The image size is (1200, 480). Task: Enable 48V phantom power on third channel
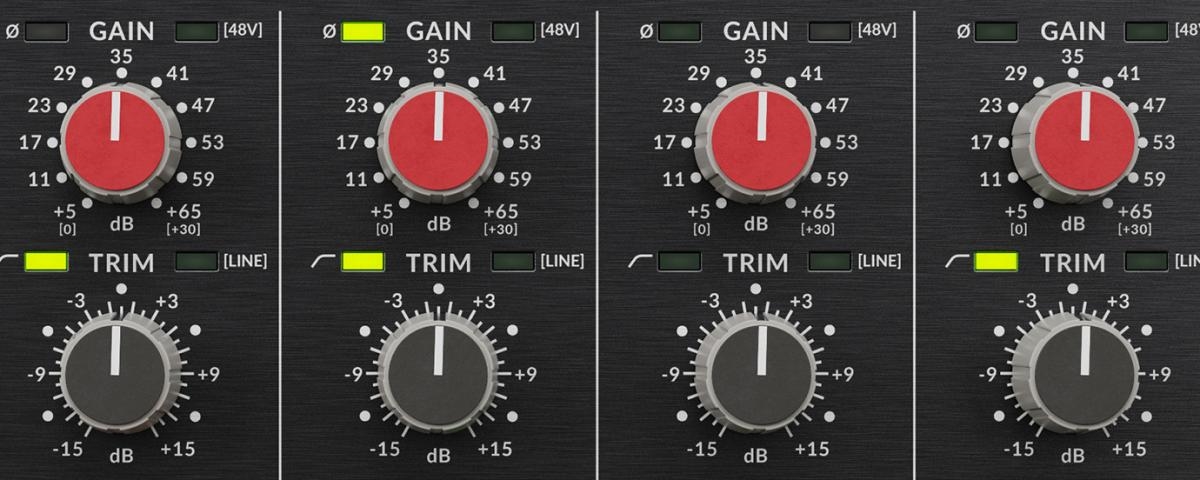[830, 31]
